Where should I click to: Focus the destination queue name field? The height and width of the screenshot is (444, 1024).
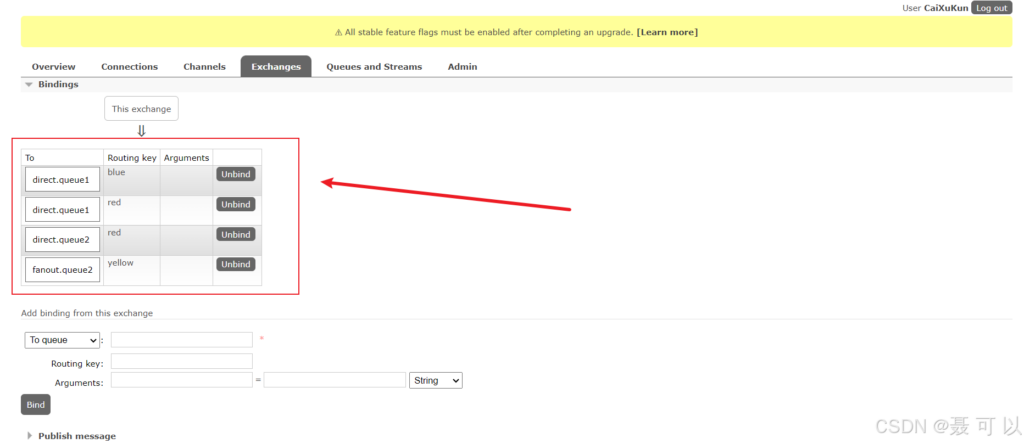[182, 340]
